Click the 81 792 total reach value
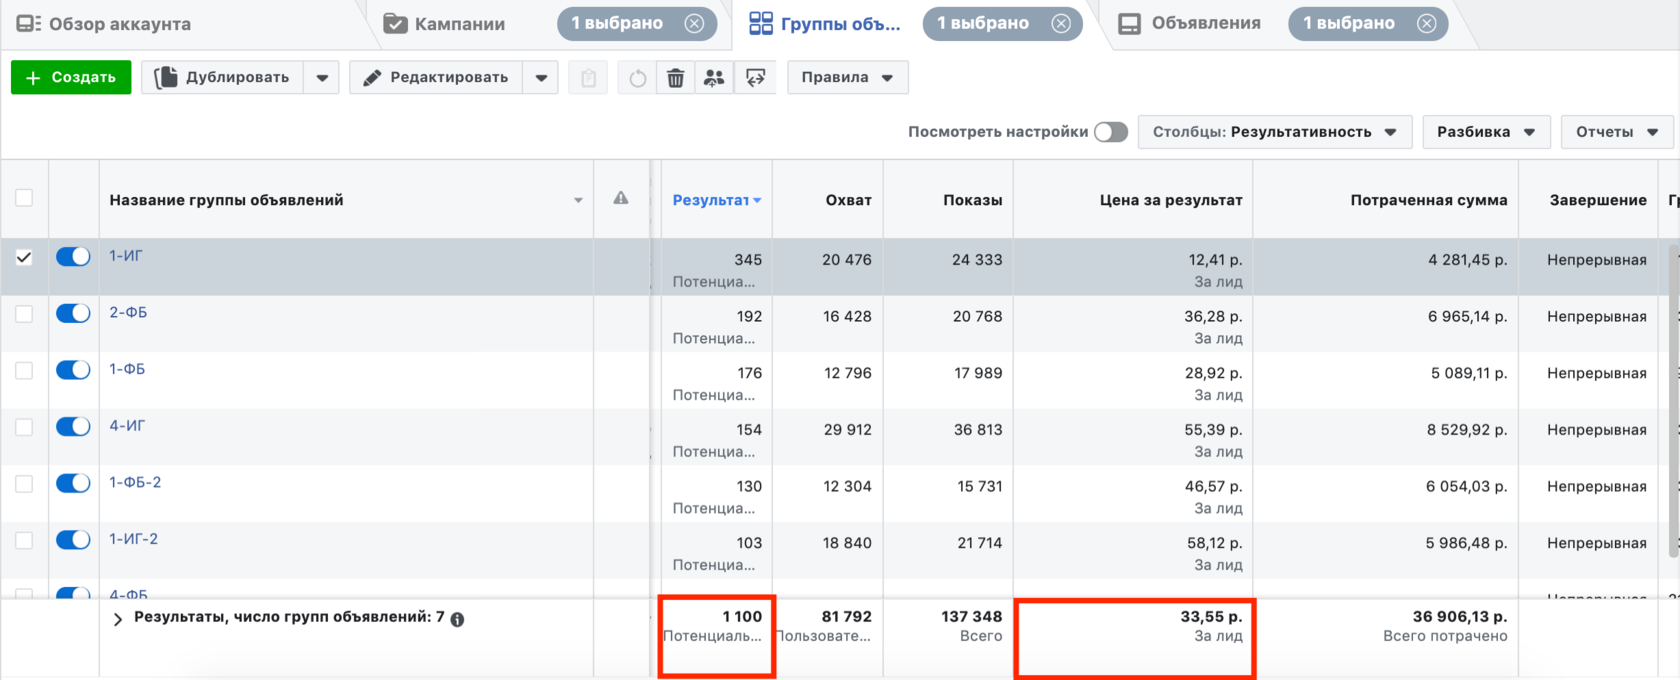 pos(846,617)
